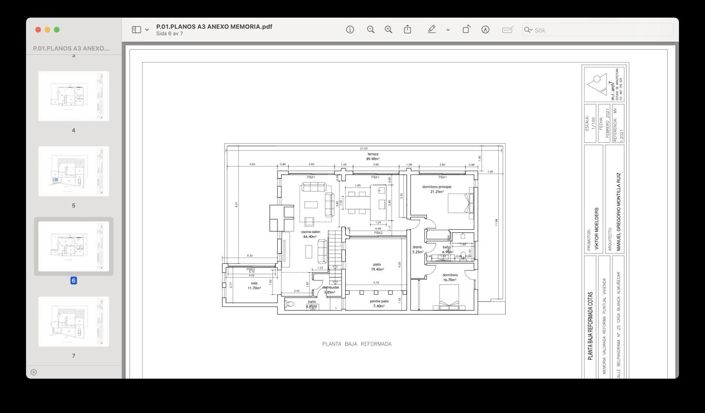Select the markup pen tool
Screen dimensions: 705x413
431,30
